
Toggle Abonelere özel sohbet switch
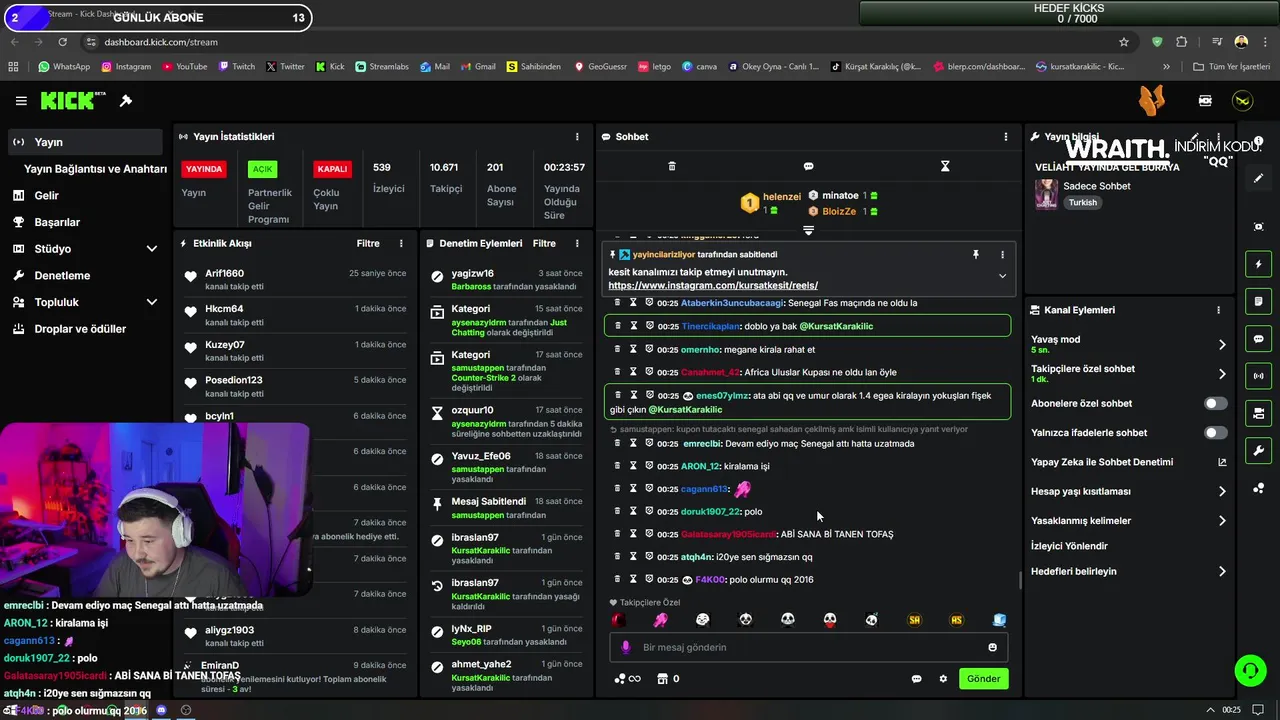tap(1215, 404)
